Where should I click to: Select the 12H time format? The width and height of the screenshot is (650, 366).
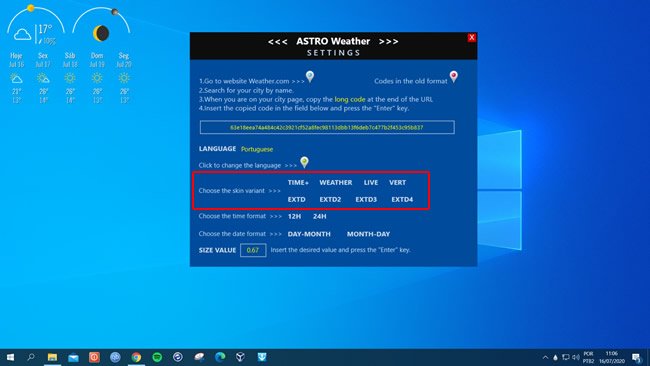pos(294,216)
